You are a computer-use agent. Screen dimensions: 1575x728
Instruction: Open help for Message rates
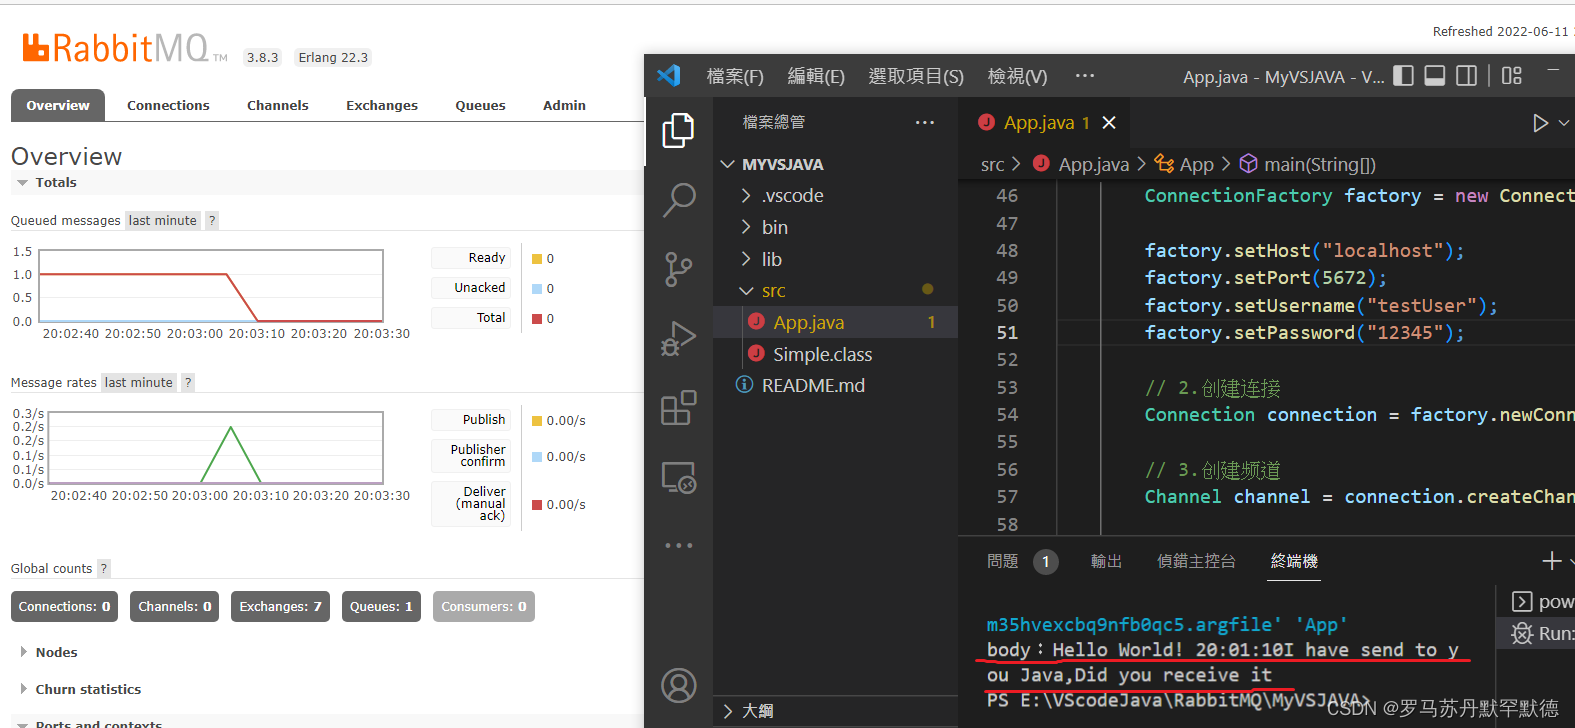[x=188, y=382]
